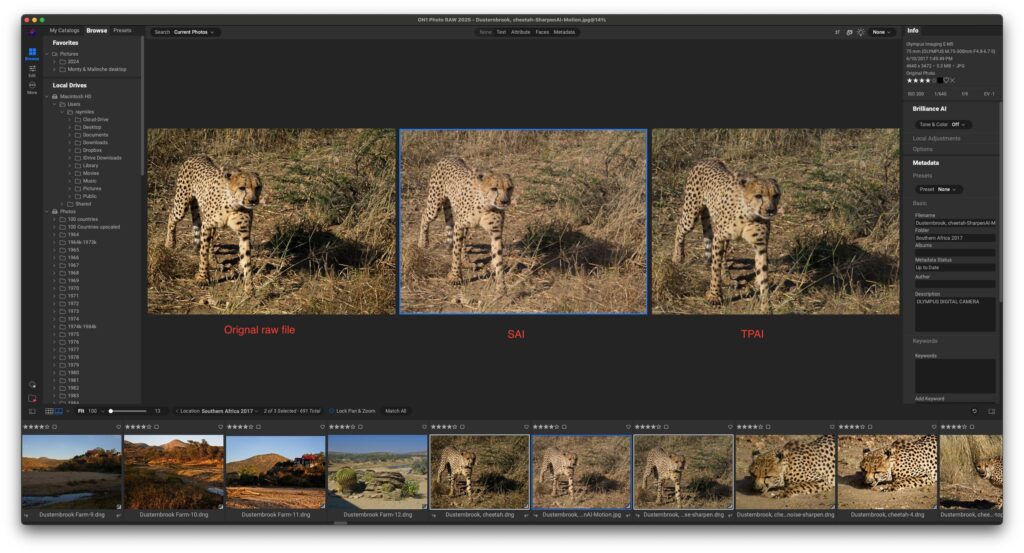The height and width of the screenshot is (553, 1024).
Task: Click the star rating in the Info panel
Action: tap(920, 80)
